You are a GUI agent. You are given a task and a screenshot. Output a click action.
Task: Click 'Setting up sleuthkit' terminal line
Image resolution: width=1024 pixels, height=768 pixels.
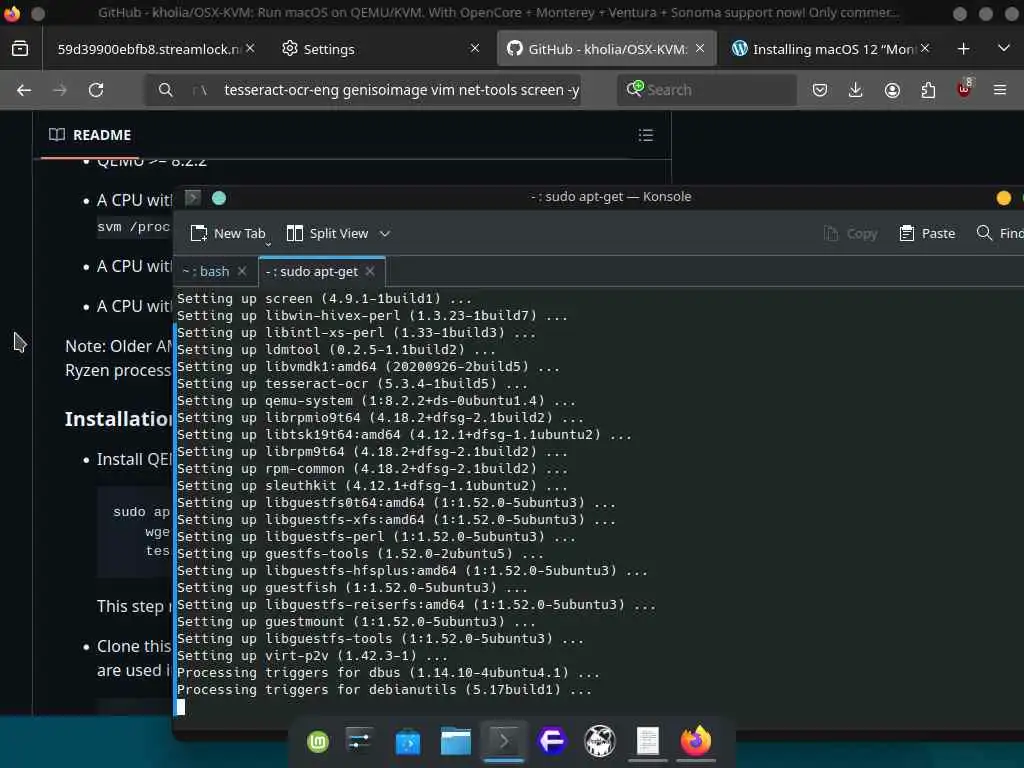click(x=372, y=486)
